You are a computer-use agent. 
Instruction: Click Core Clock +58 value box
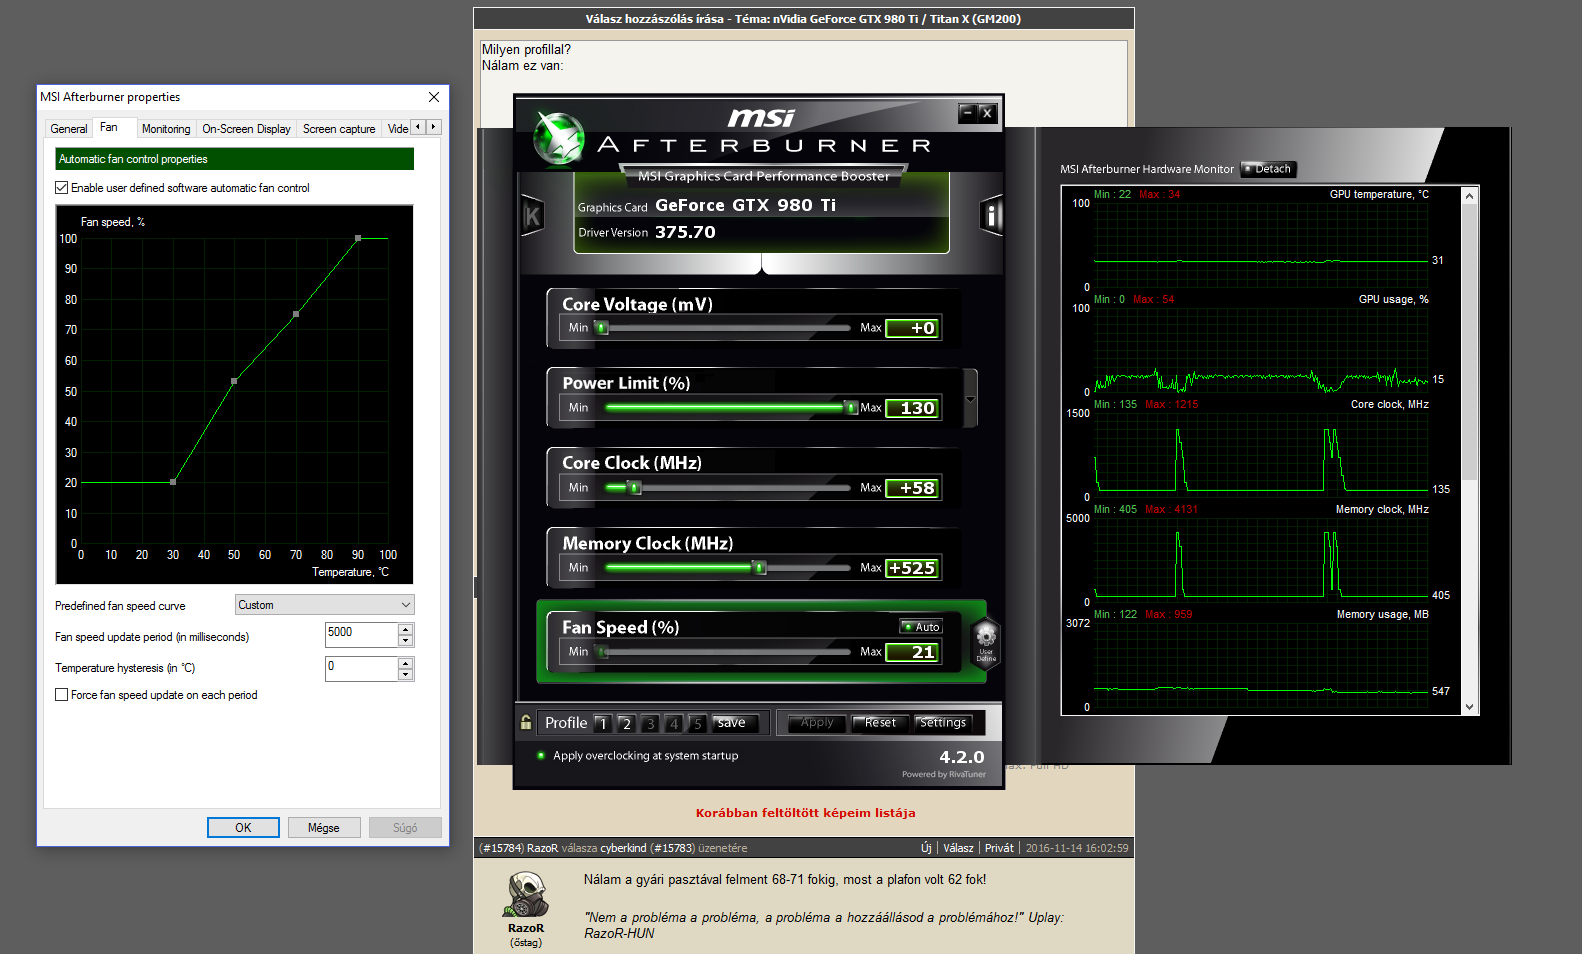[x=912, y=488]
